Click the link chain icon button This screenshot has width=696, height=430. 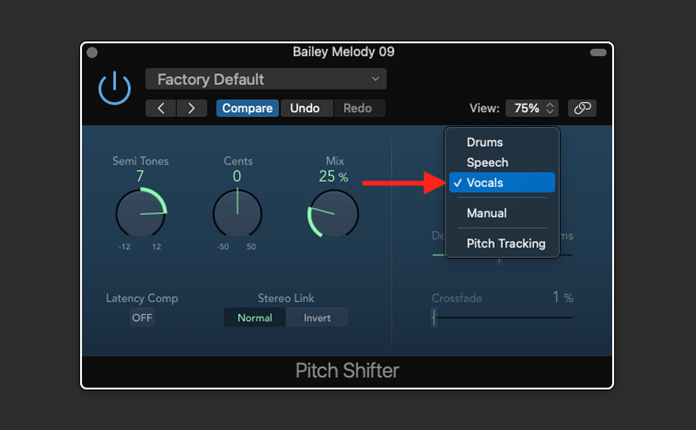582,108
